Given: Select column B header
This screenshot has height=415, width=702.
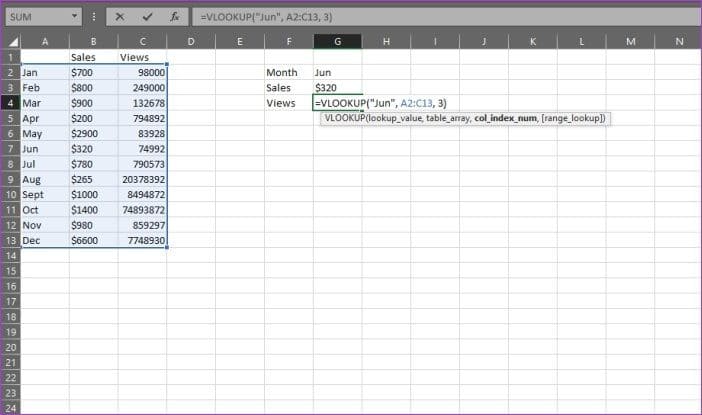Looking at the screenshot, I should coord(94,42).
